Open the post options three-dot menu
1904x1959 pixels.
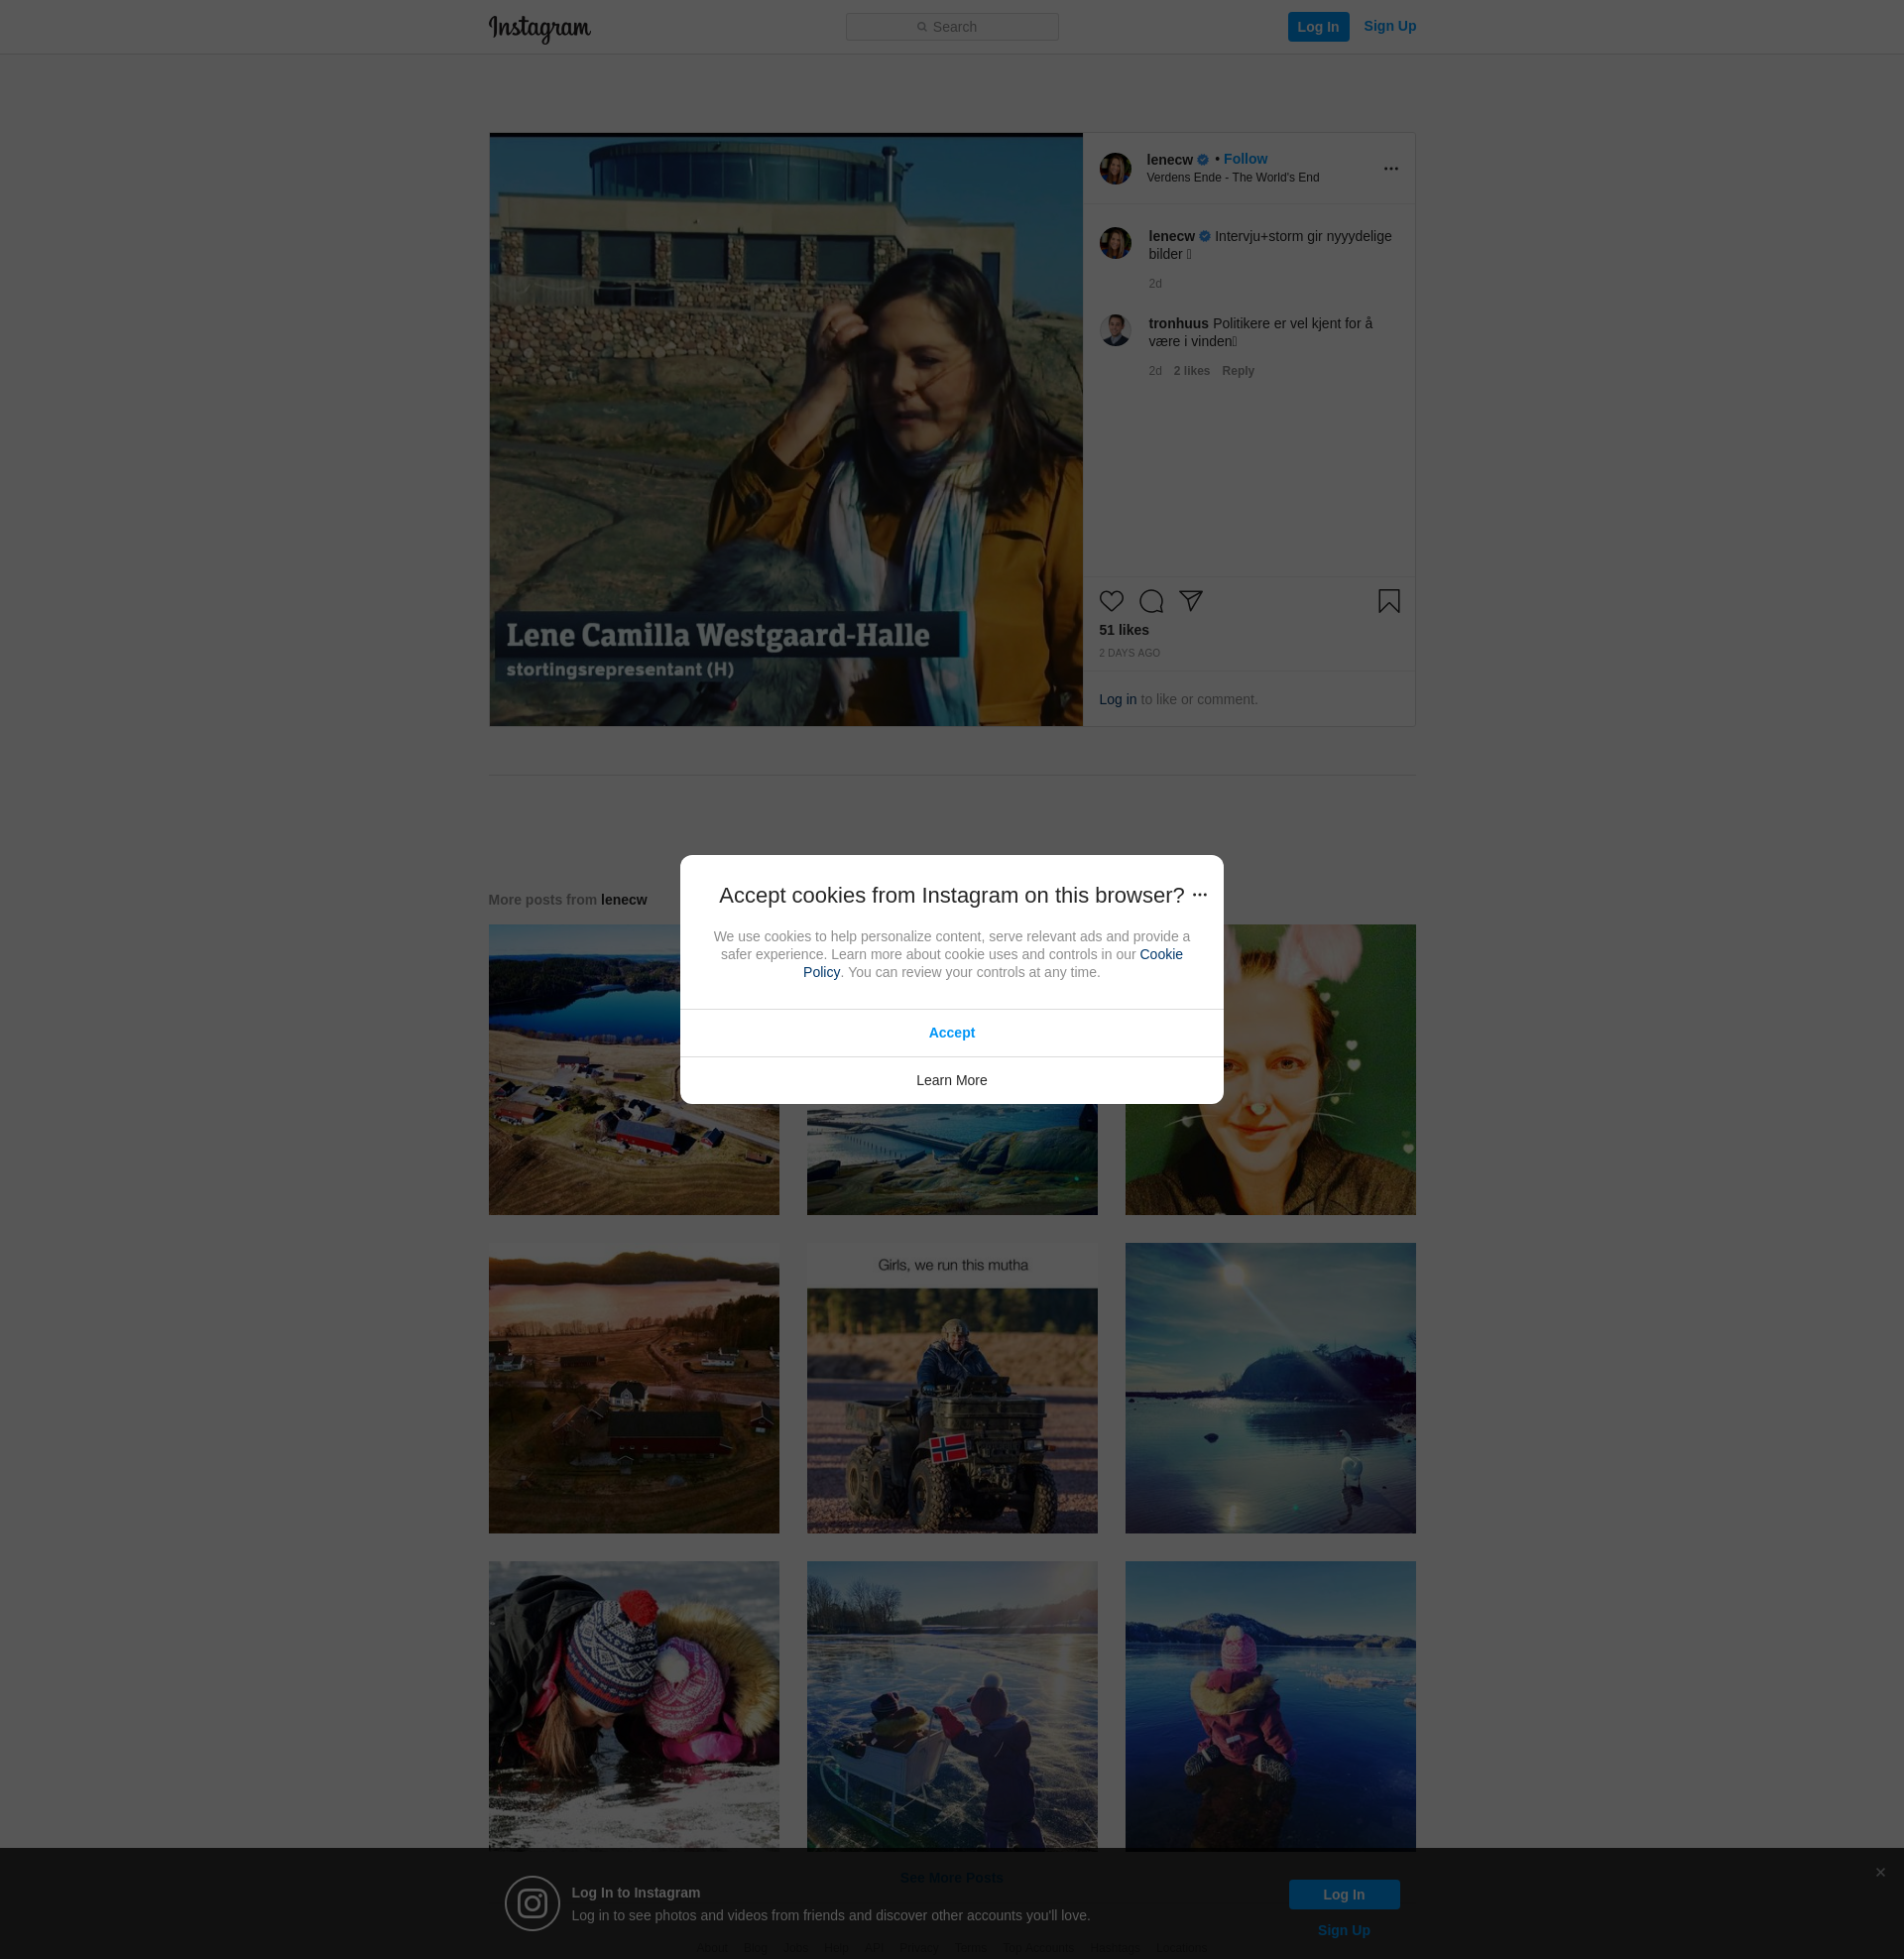click(x=1390, y=168)
